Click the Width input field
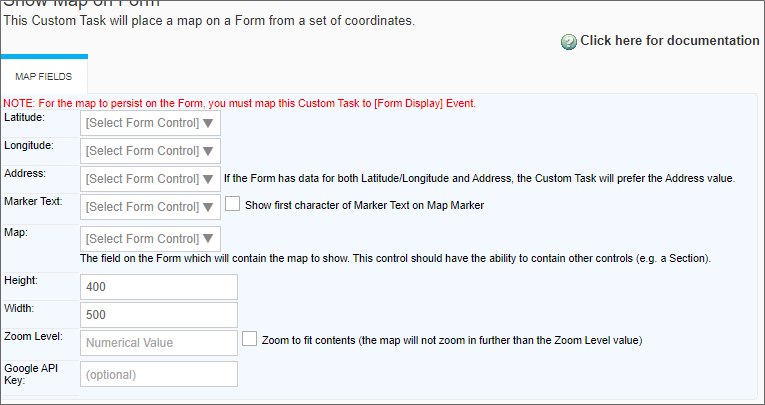The width and height of the screenshot is (765, 405). pyautogui.click(x=159, y=315)
